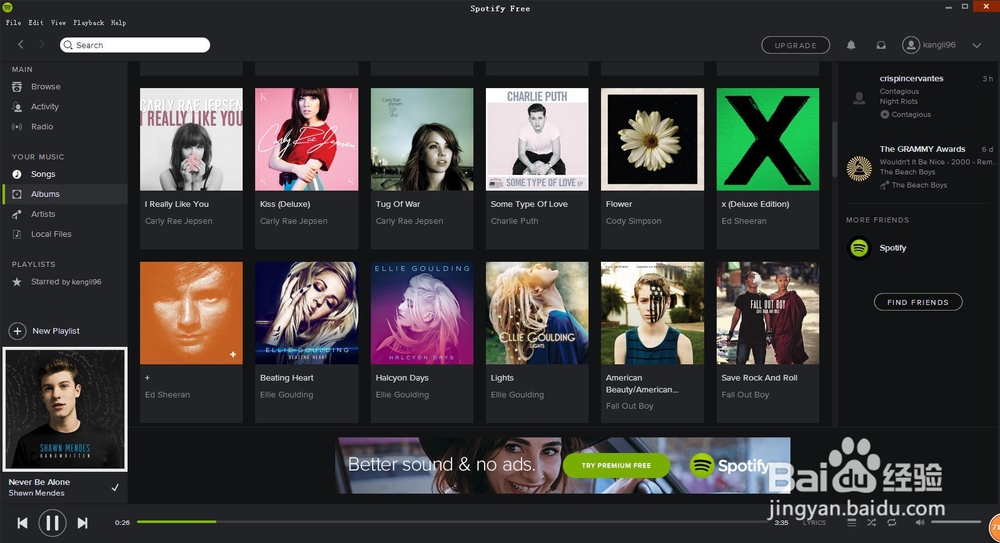Open x (Deluxe Edition) album cover
The height and width of the screenshot is (543, 1000).
(x=768, y=139)
